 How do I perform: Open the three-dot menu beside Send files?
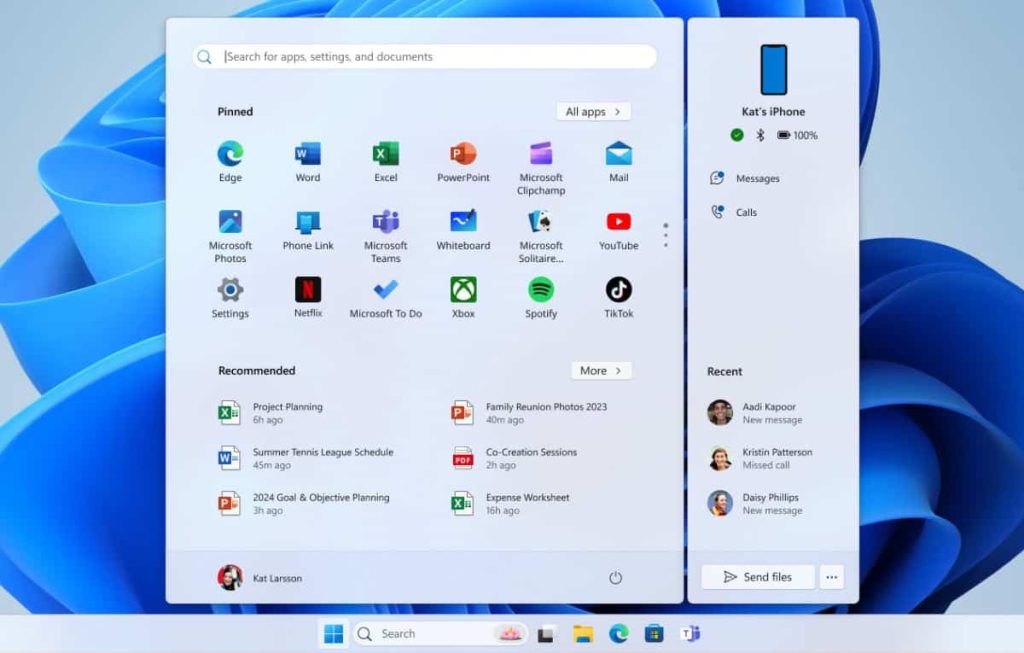point(831,577)
